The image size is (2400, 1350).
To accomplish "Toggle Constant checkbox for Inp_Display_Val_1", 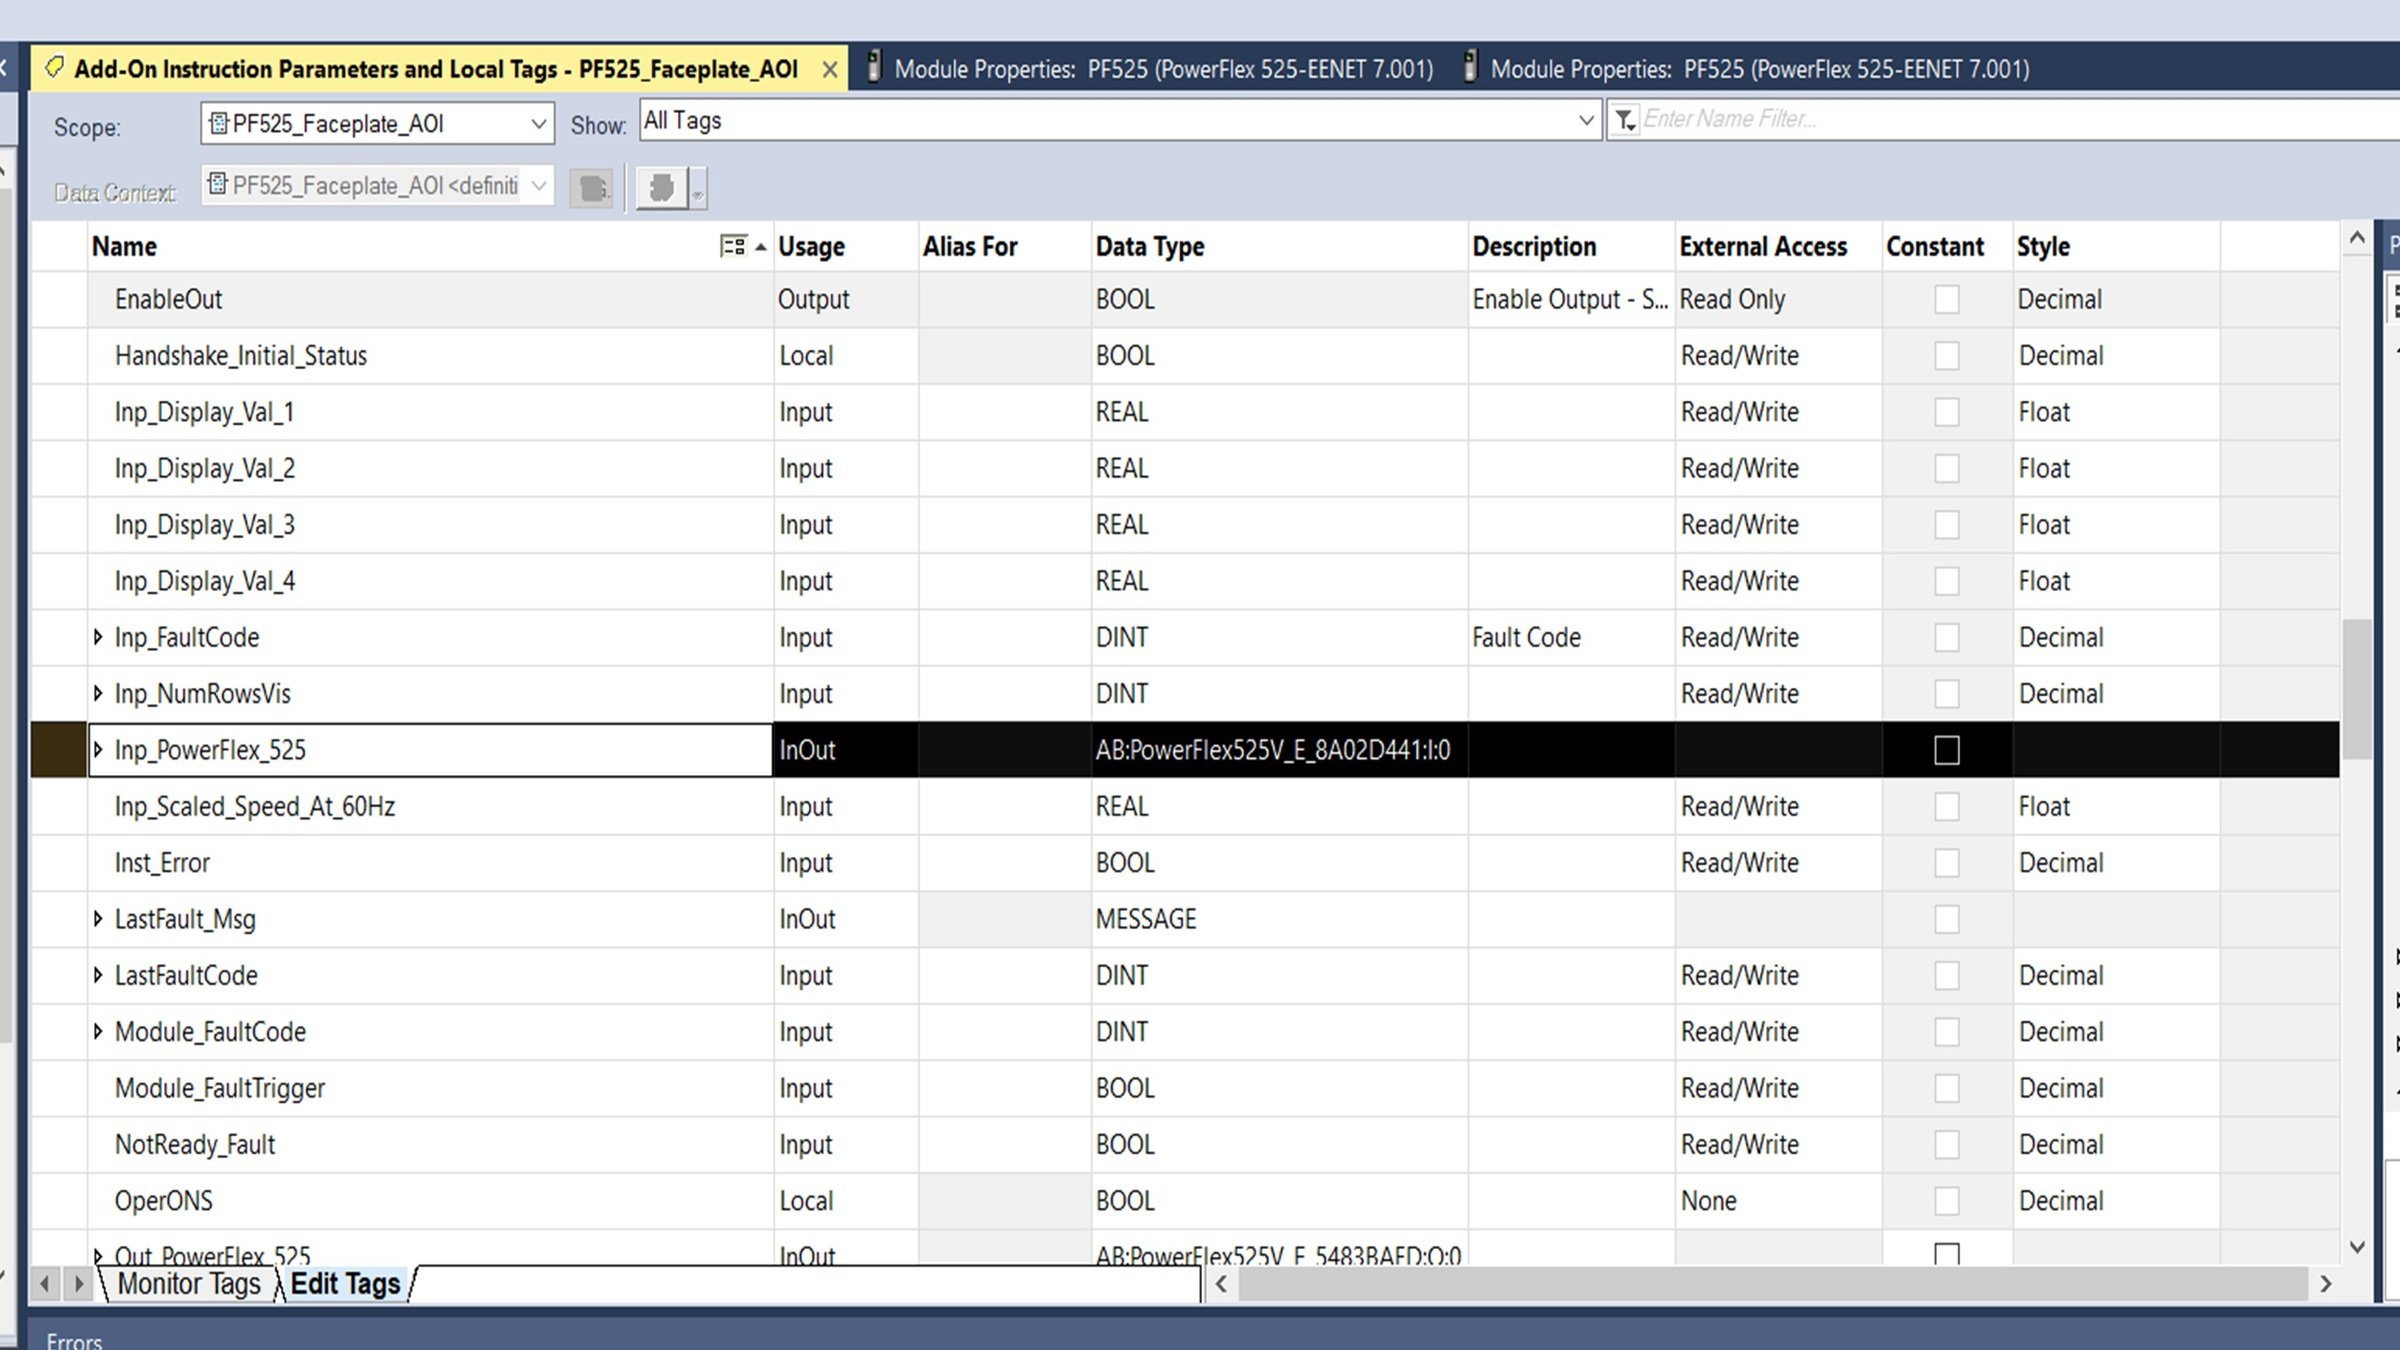I will click(1946, 412).
